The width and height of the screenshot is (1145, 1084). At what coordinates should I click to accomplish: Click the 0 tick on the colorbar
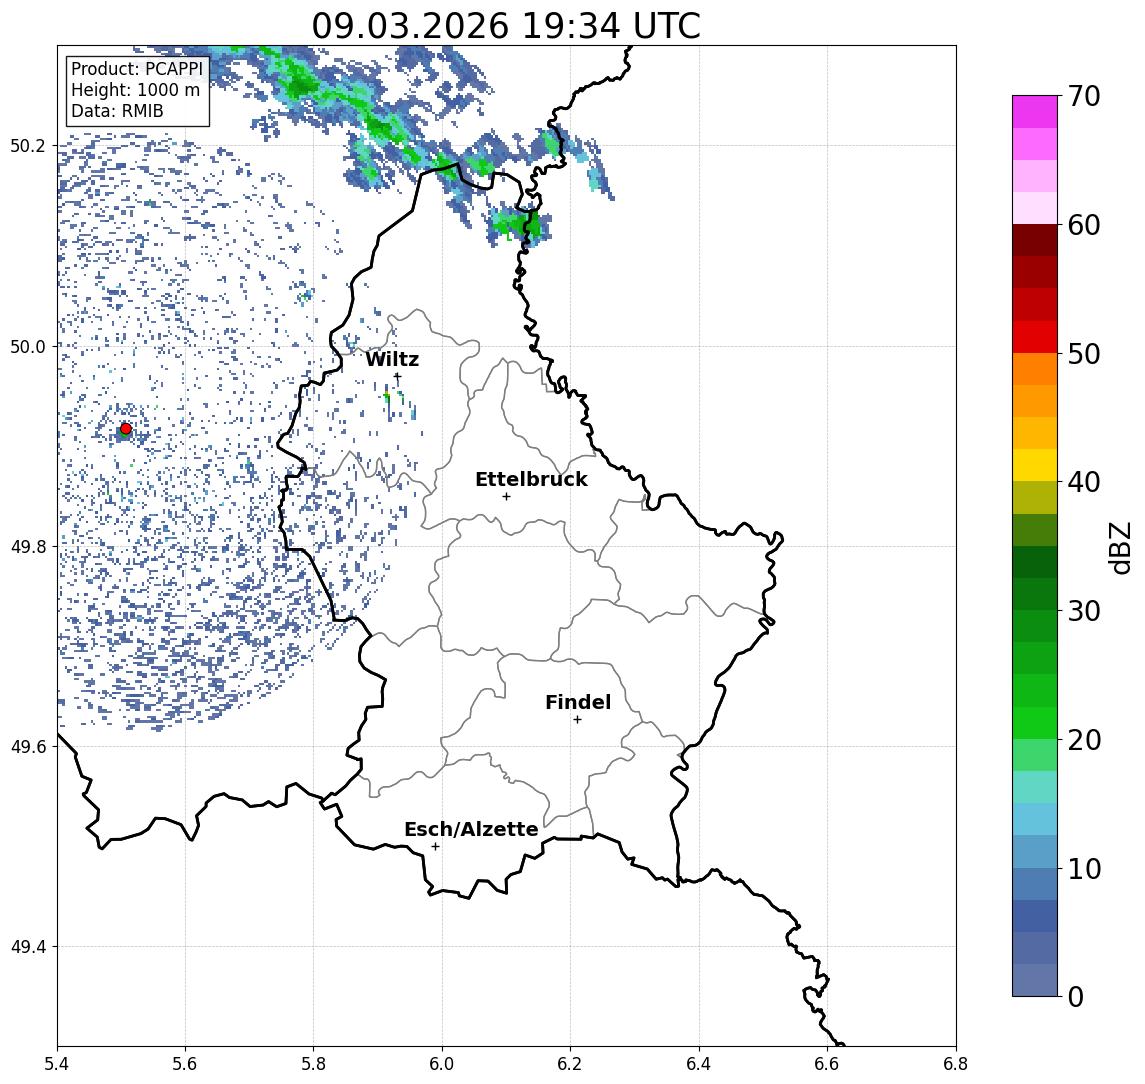(1076, 996)
